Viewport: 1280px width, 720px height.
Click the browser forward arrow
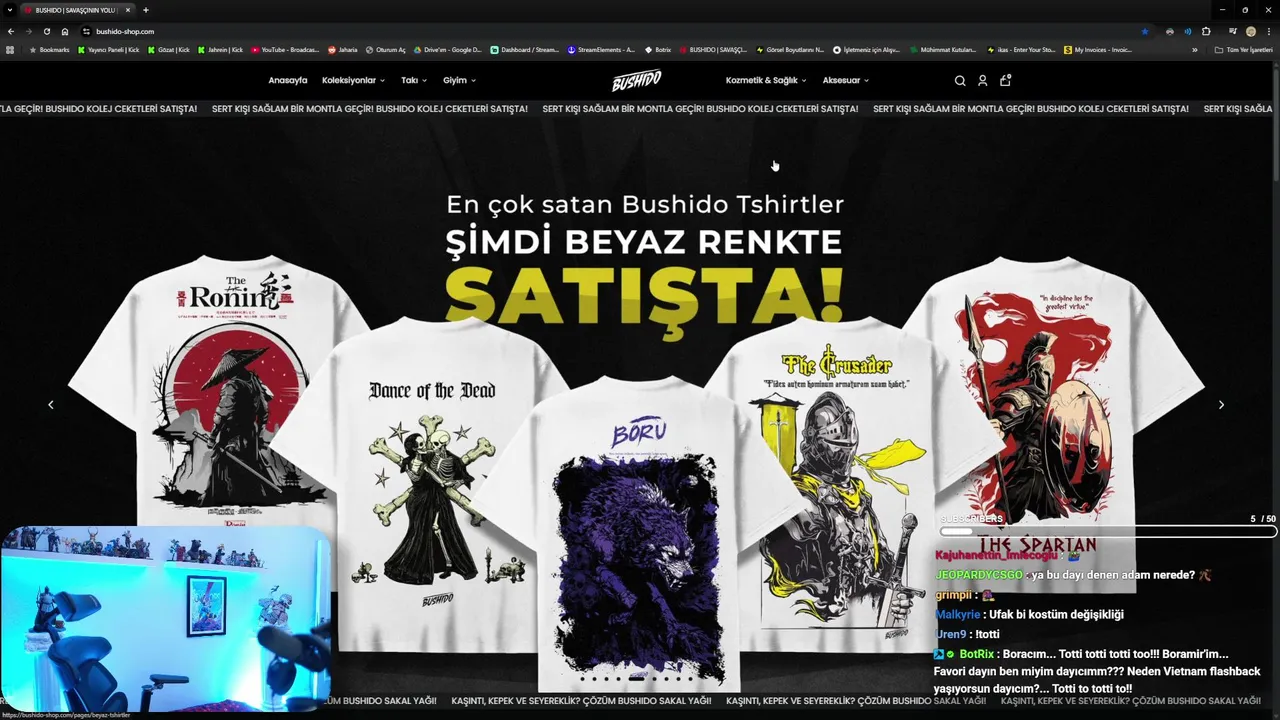click(29, 31)
